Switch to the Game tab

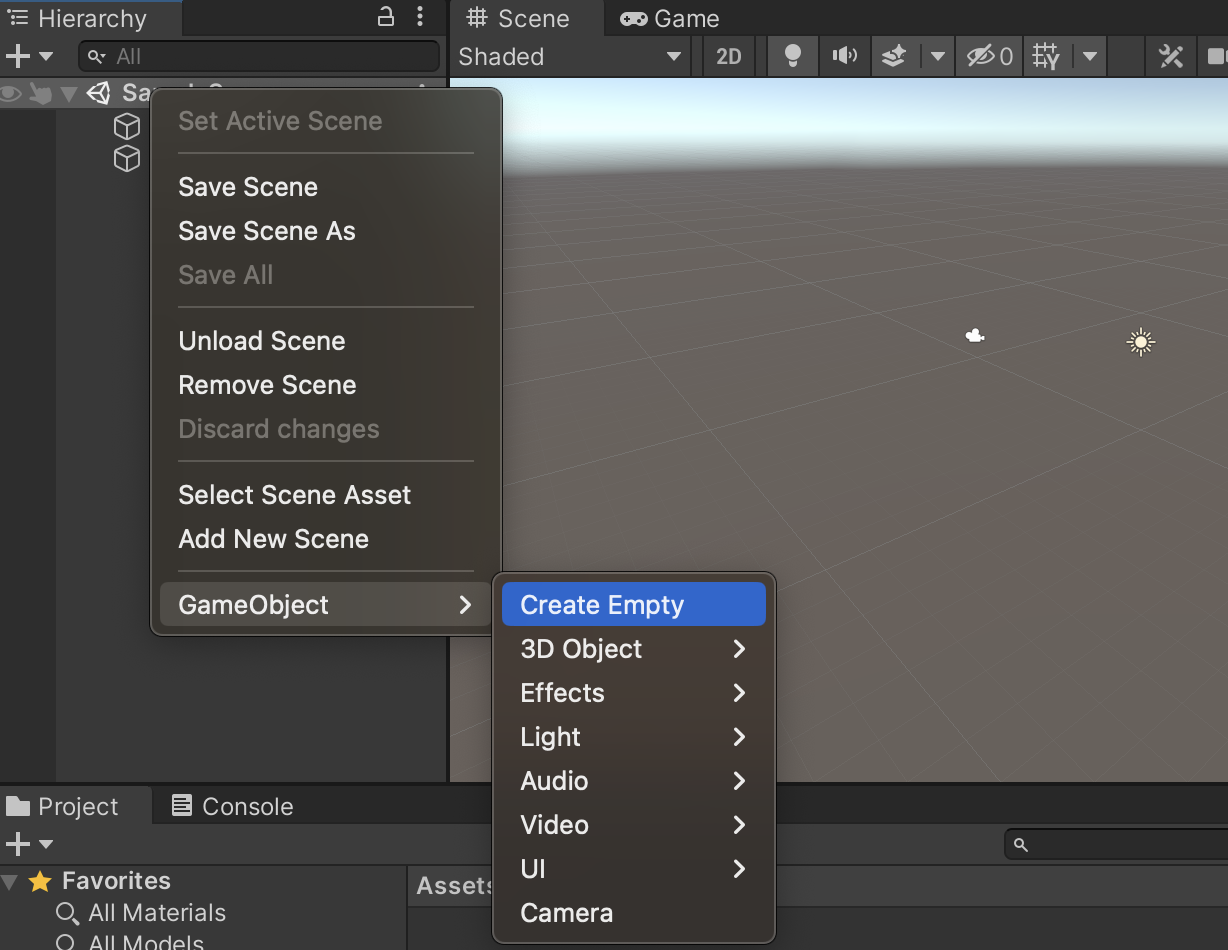click(668, 18)
